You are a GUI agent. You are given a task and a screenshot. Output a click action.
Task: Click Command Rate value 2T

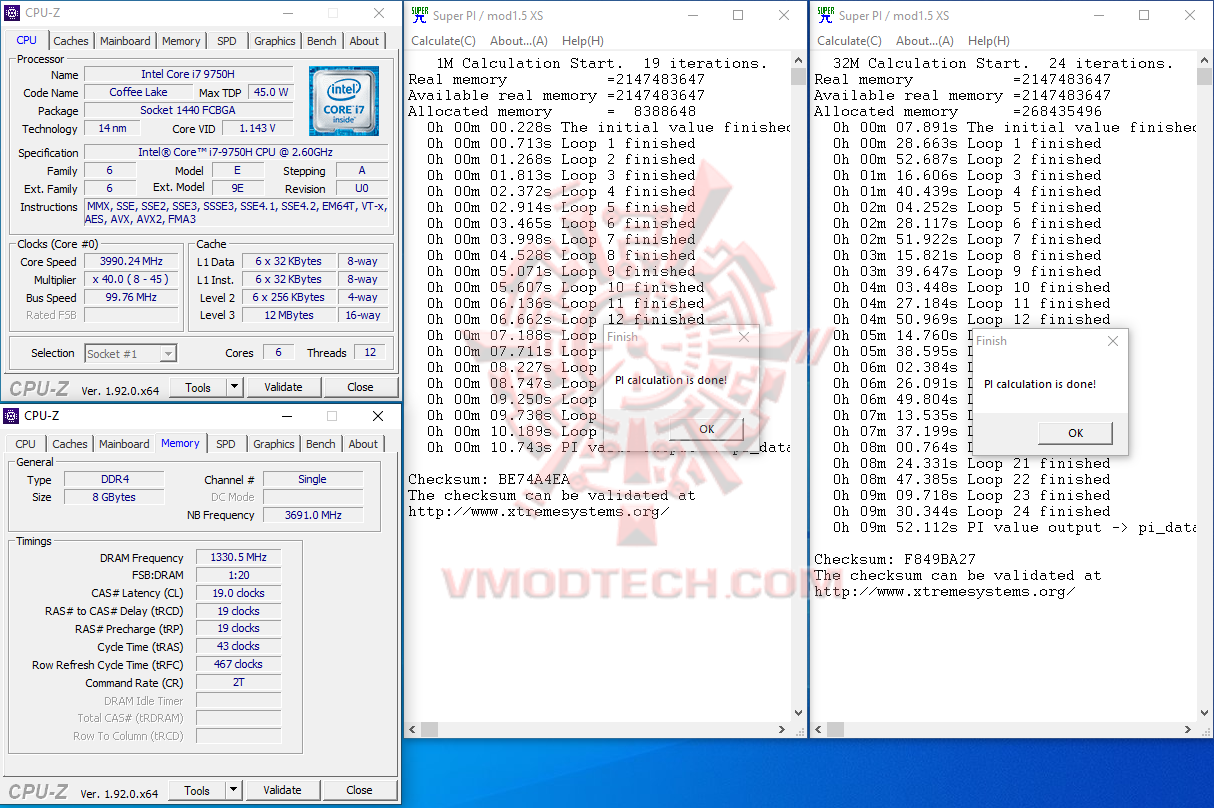pos(238,682)
